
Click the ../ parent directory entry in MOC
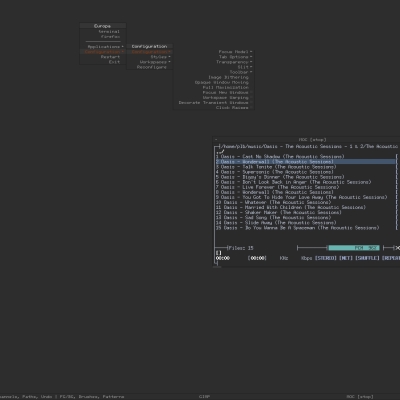[x=220, y=152]
